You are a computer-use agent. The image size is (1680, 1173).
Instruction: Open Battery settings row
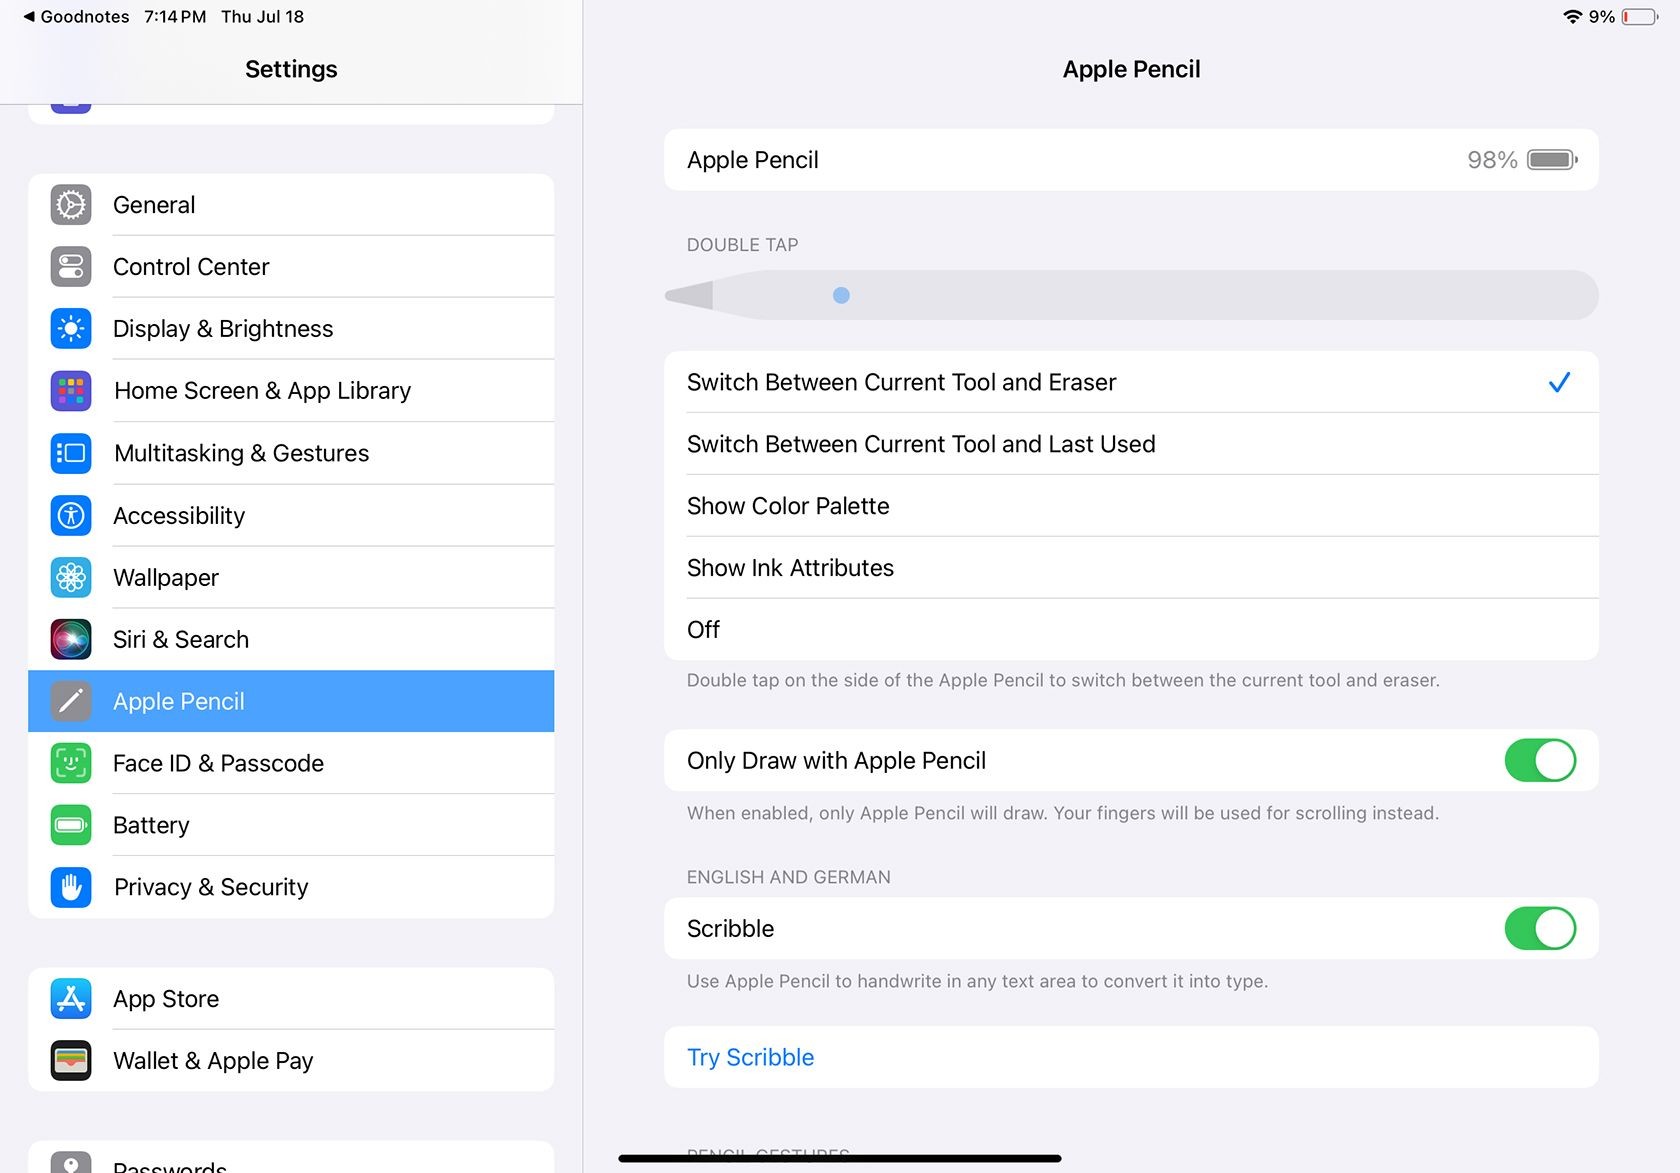coord(291,826)
